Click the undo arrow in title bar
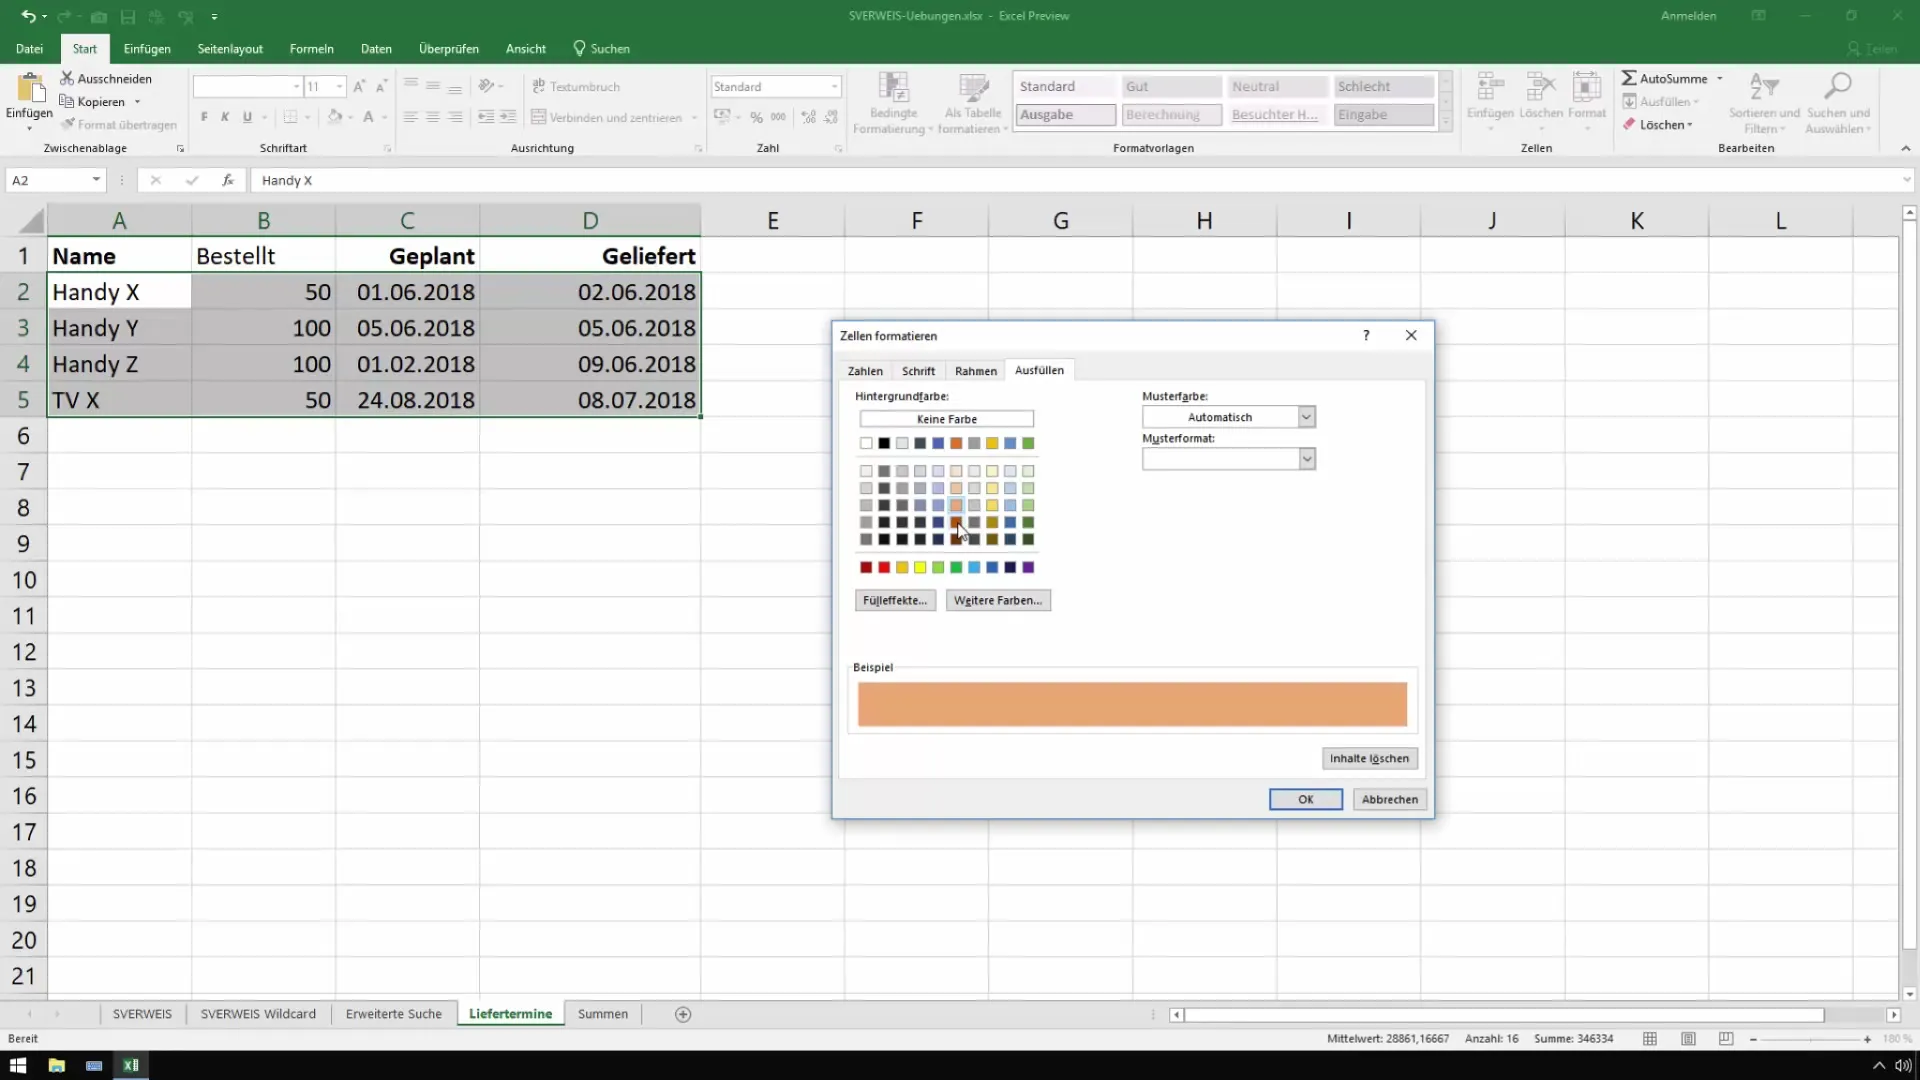Image resolution: width=1920 pixels, height=1080 pixels. coord(28,16)
